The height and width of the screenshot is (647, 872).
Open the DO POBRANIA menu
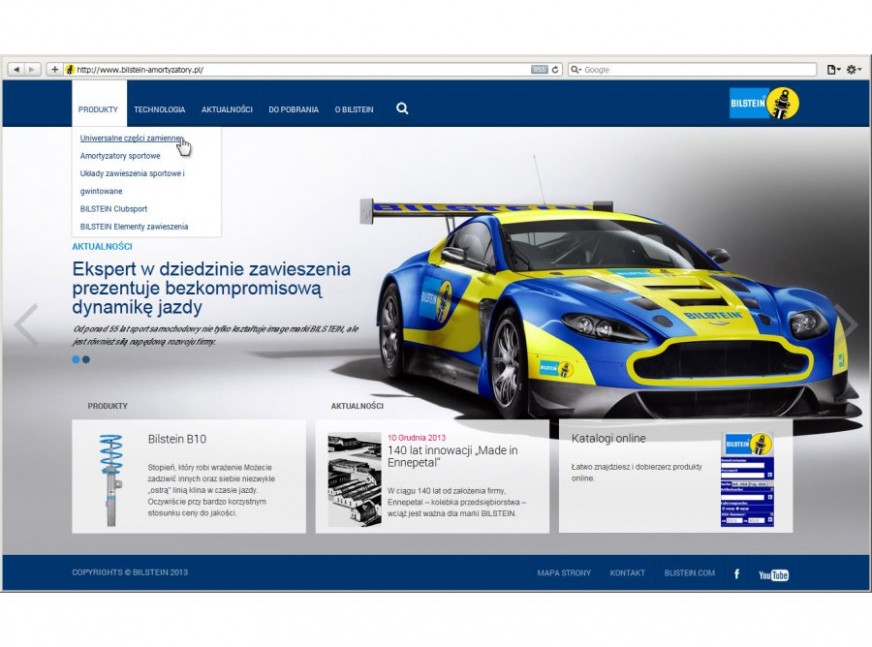294,110
